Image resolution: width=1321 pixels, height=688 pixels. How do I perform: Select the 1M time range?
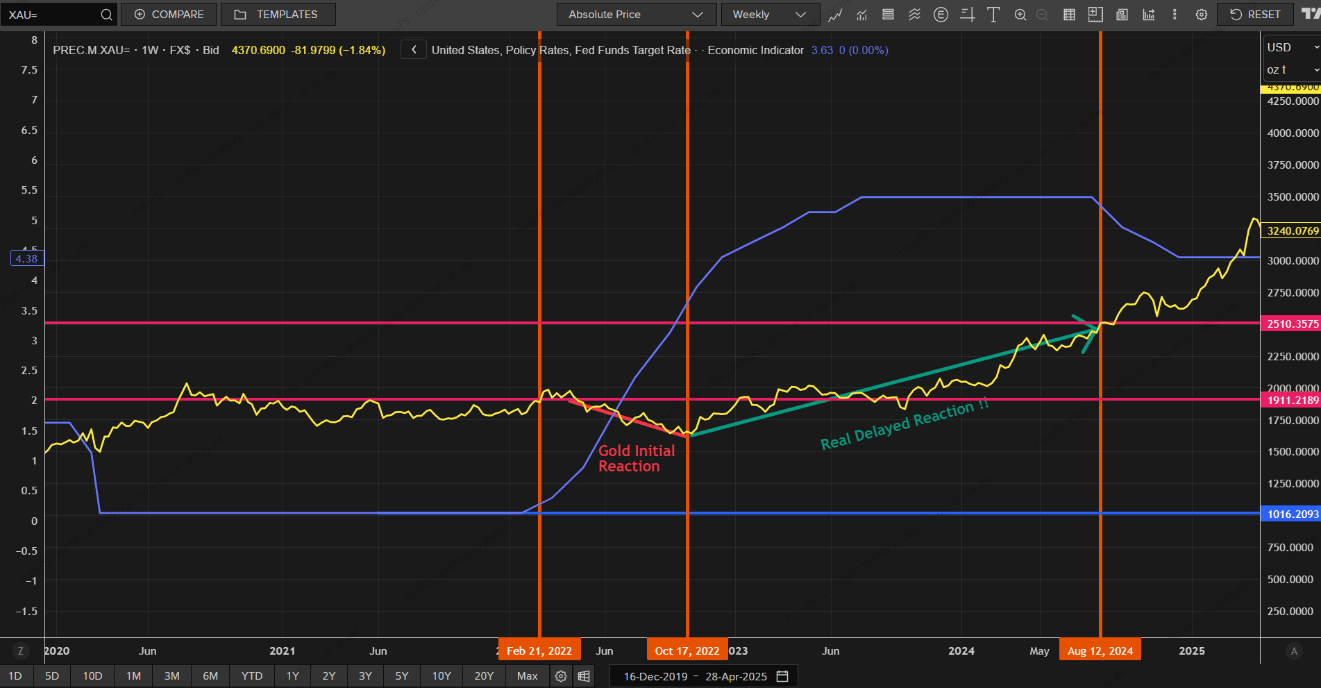(x=133, y=676)
